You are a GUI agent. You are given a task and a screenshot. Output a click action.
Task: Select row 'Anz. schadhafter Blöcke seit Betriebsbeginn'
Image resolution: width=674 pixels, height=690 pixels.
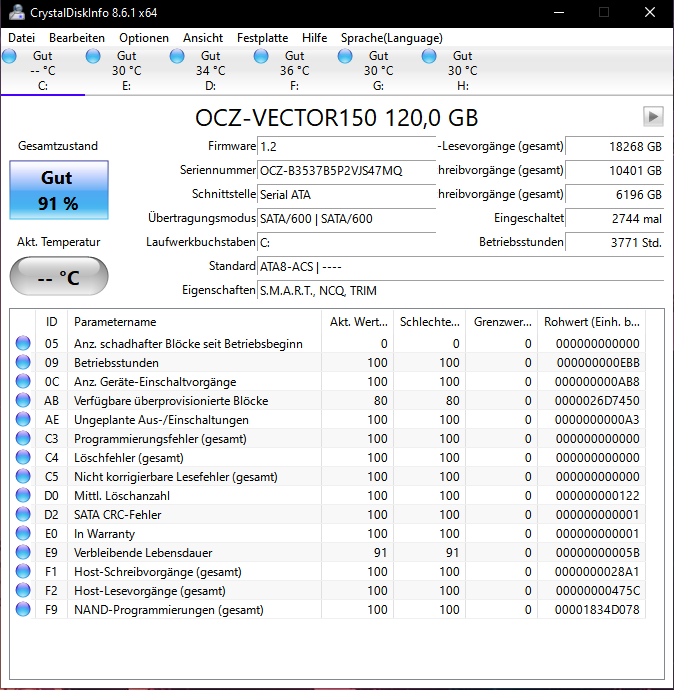[328, 343]
